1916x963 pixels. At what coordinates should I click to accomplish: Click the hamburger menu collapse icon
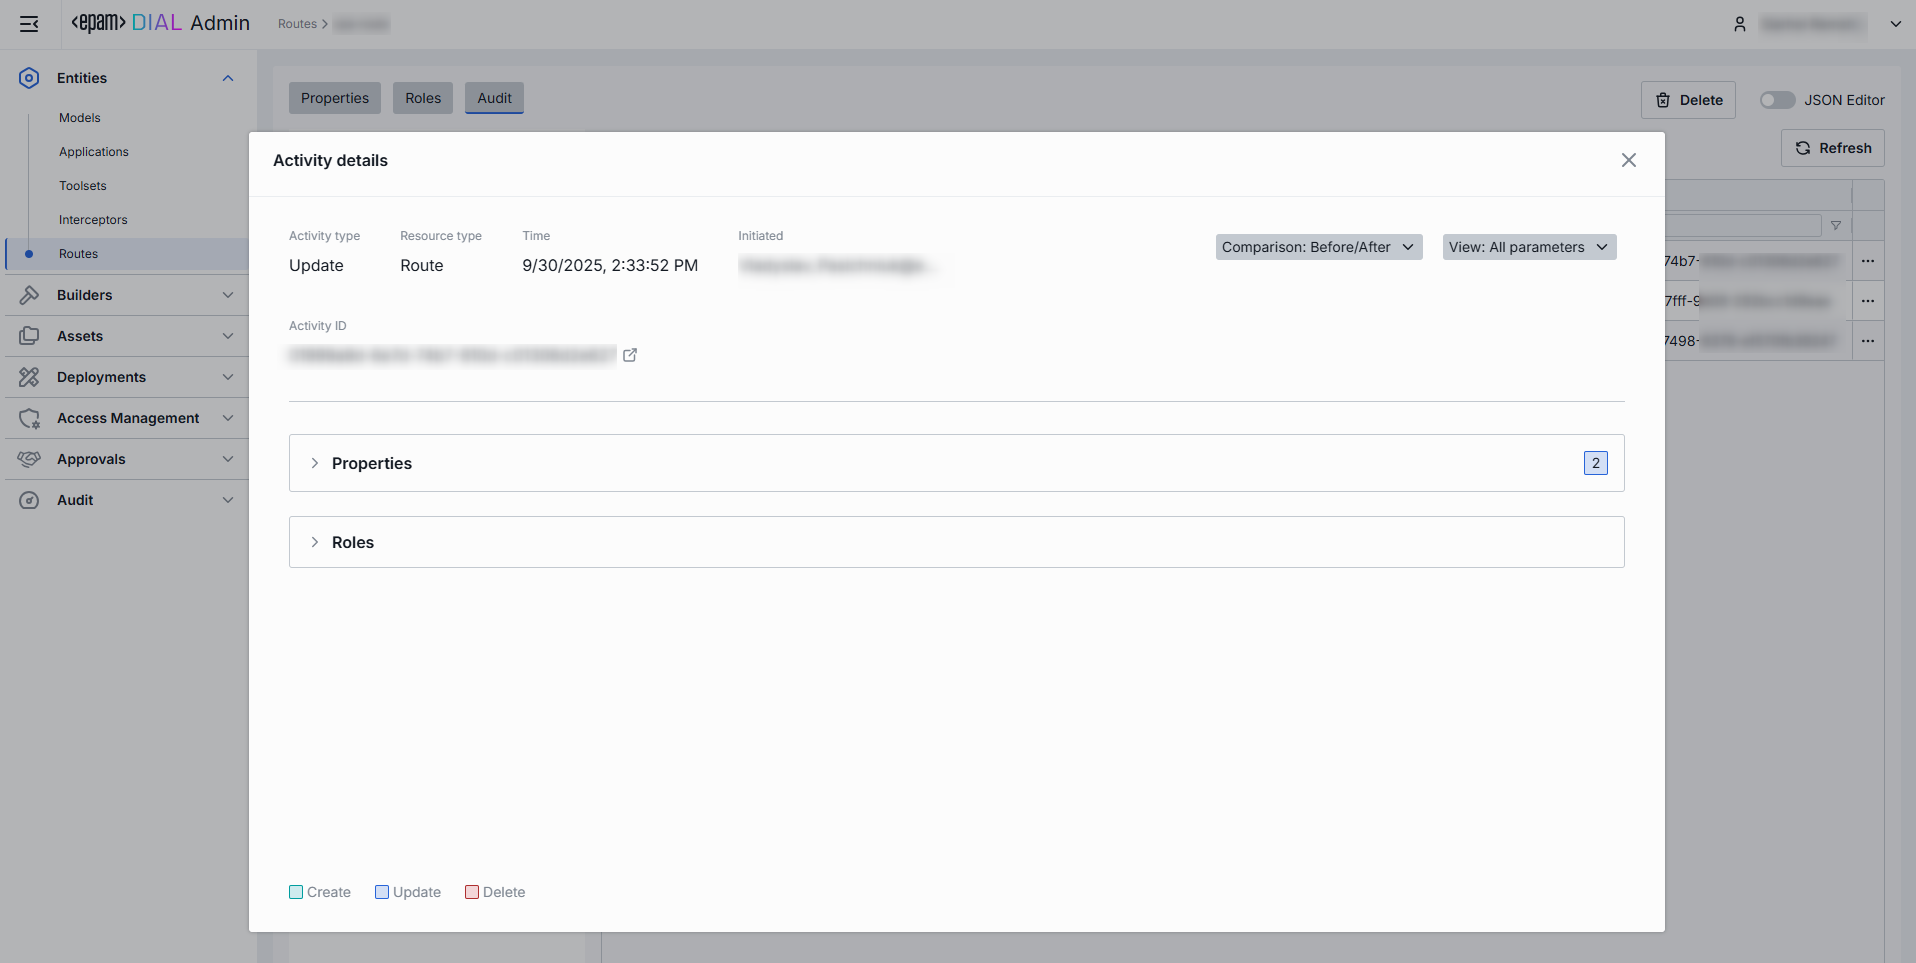coord(29,24)
